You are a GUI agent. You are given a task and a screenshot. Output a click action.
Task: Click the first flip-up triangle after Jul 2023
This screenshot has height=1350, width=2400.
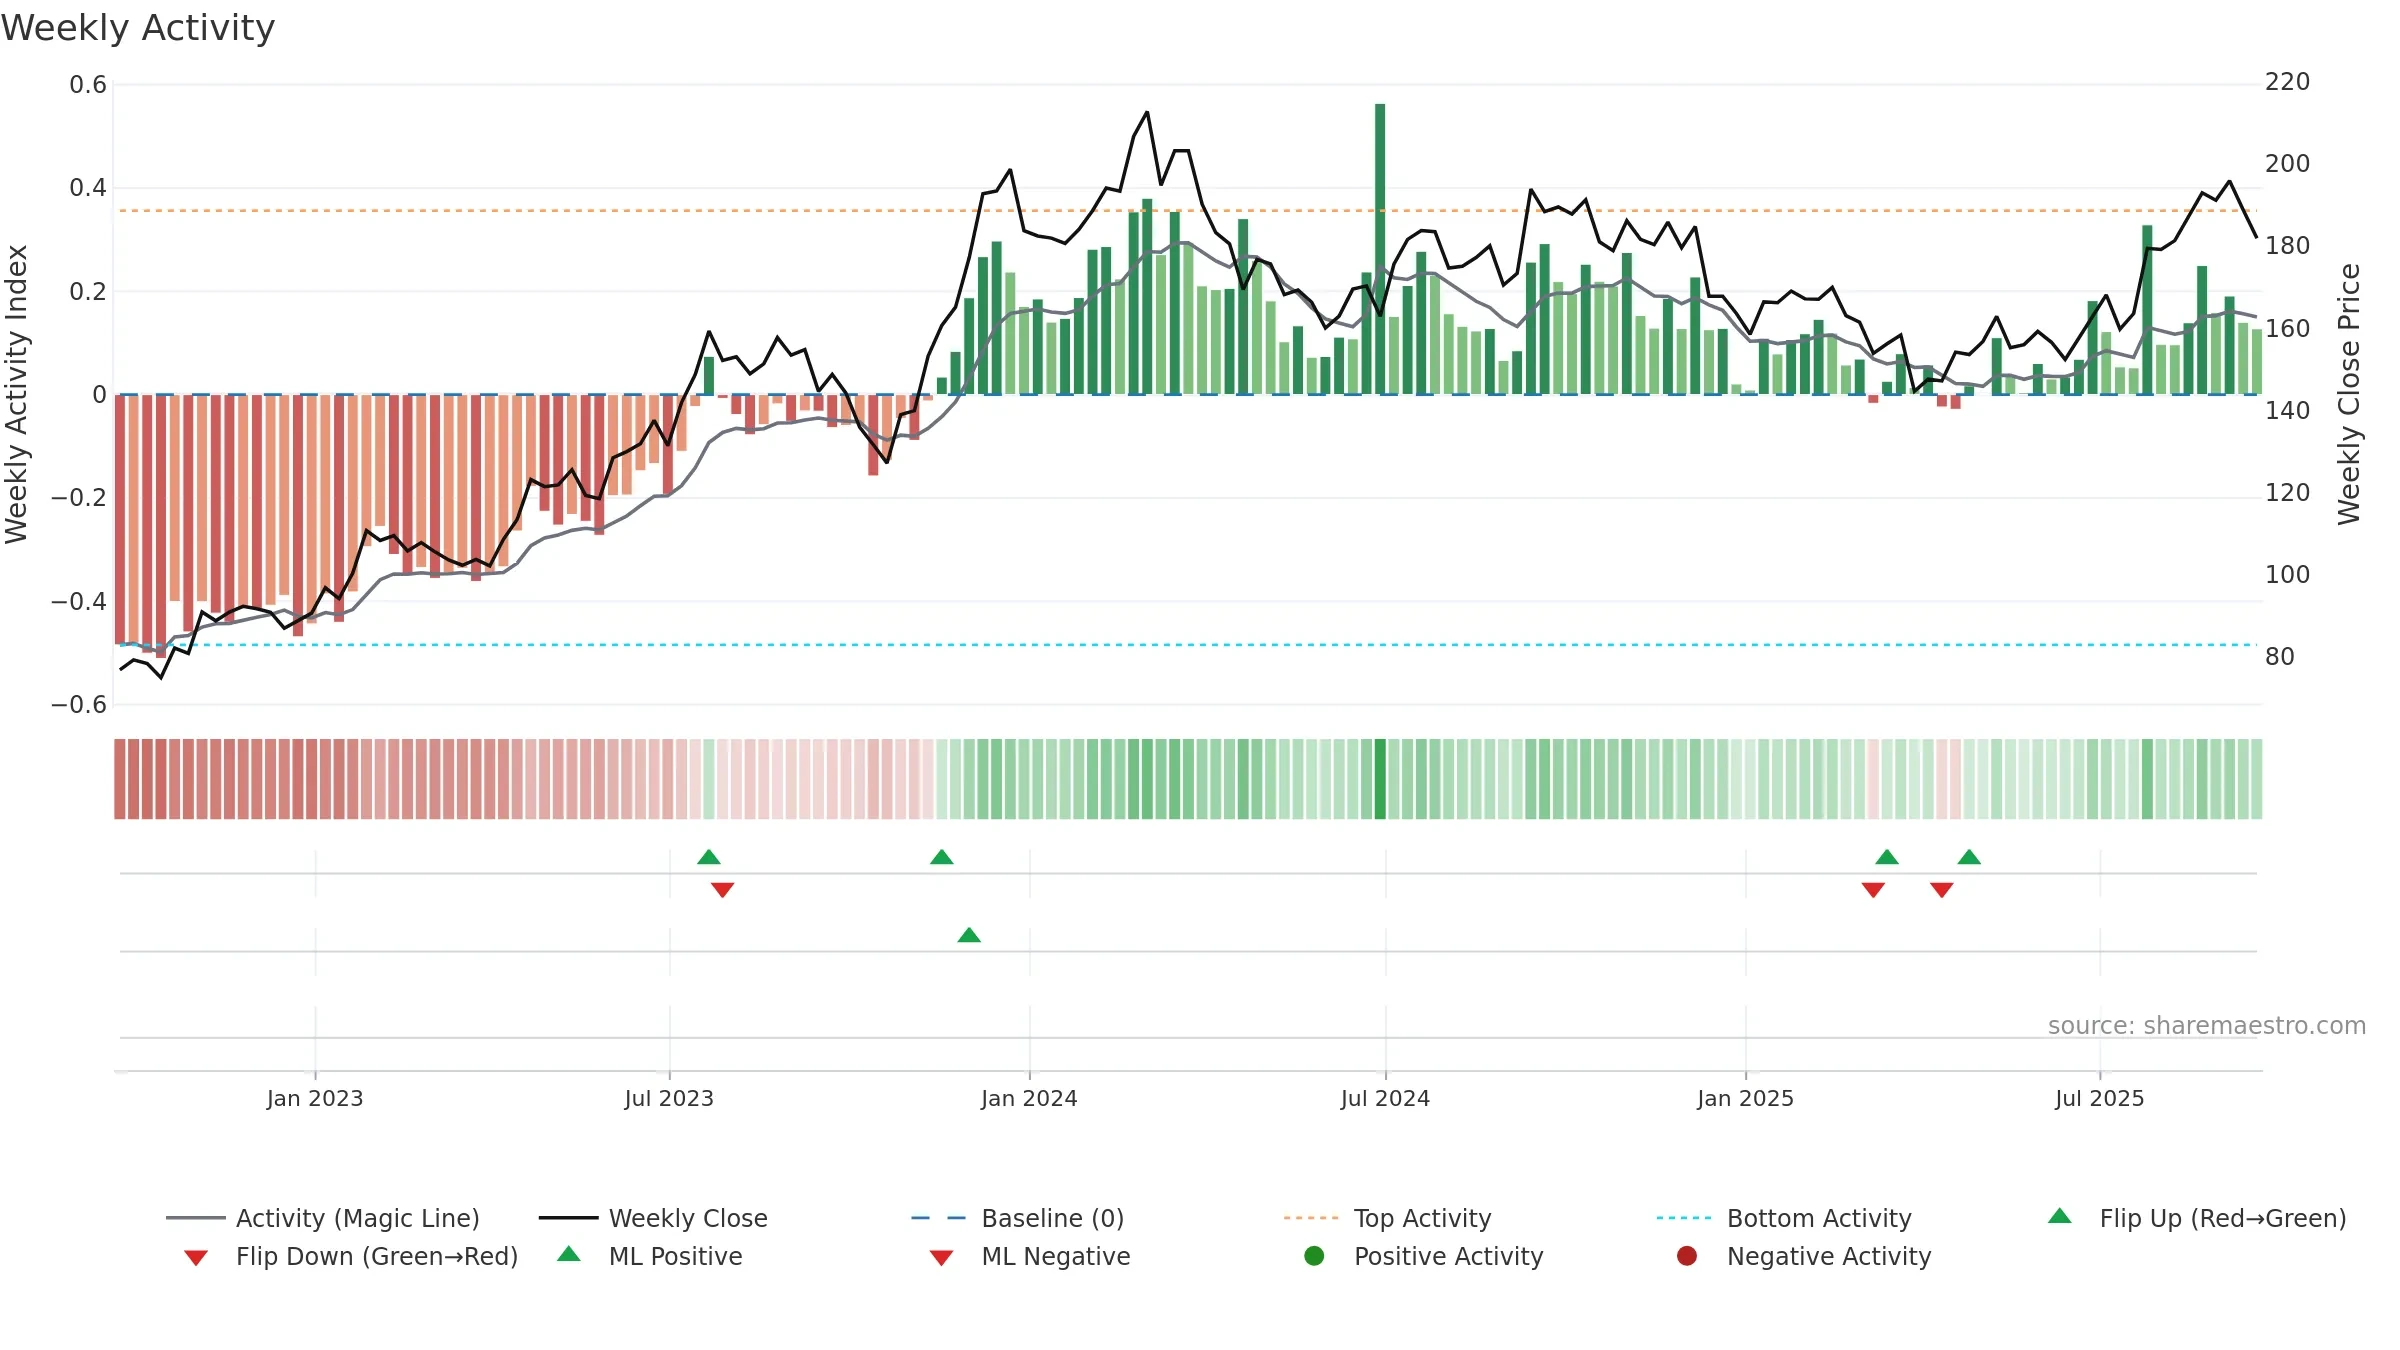tap(709, 857)
